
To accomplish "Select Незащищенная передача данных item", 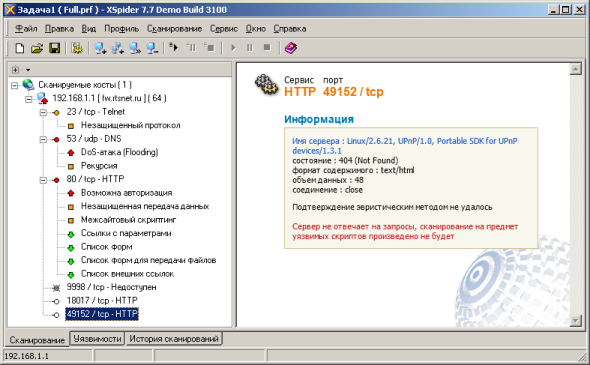I will coord(145,206).
